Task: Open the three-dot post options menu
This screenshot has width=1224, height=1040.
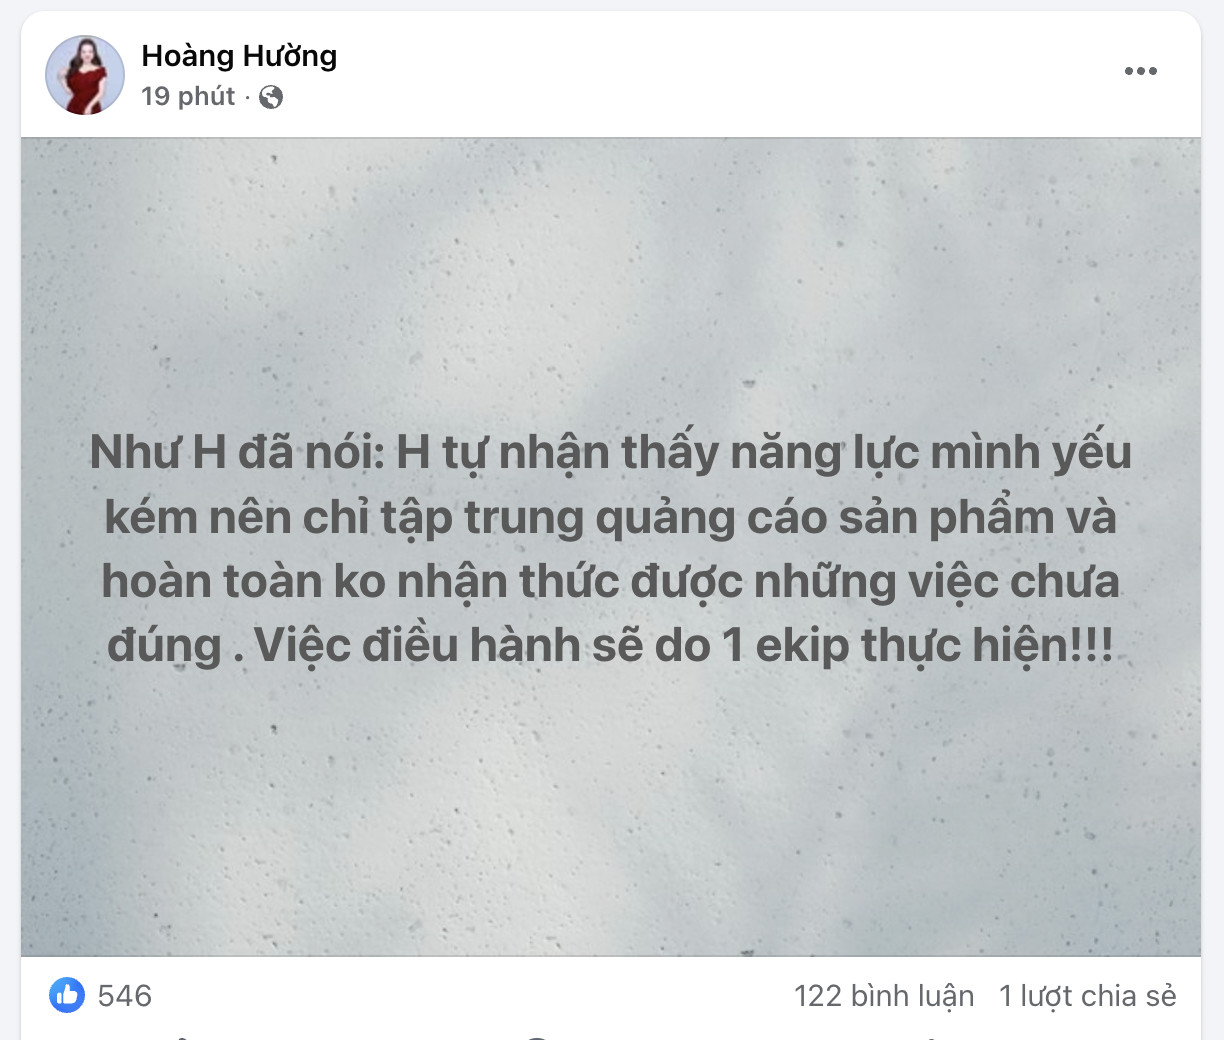Action: point(1140,71)
